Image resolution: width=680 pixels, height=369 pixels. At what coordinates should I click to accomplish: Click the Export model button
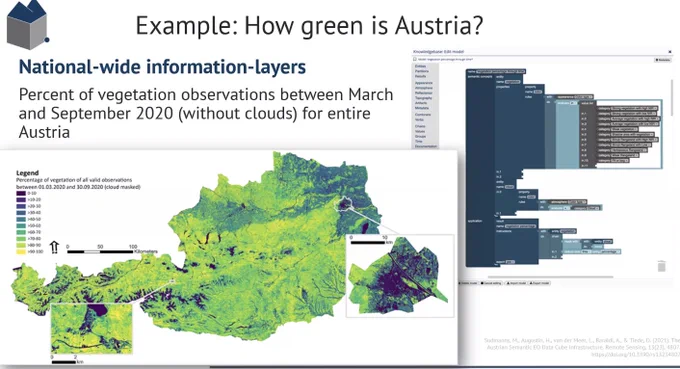(539, 283)
